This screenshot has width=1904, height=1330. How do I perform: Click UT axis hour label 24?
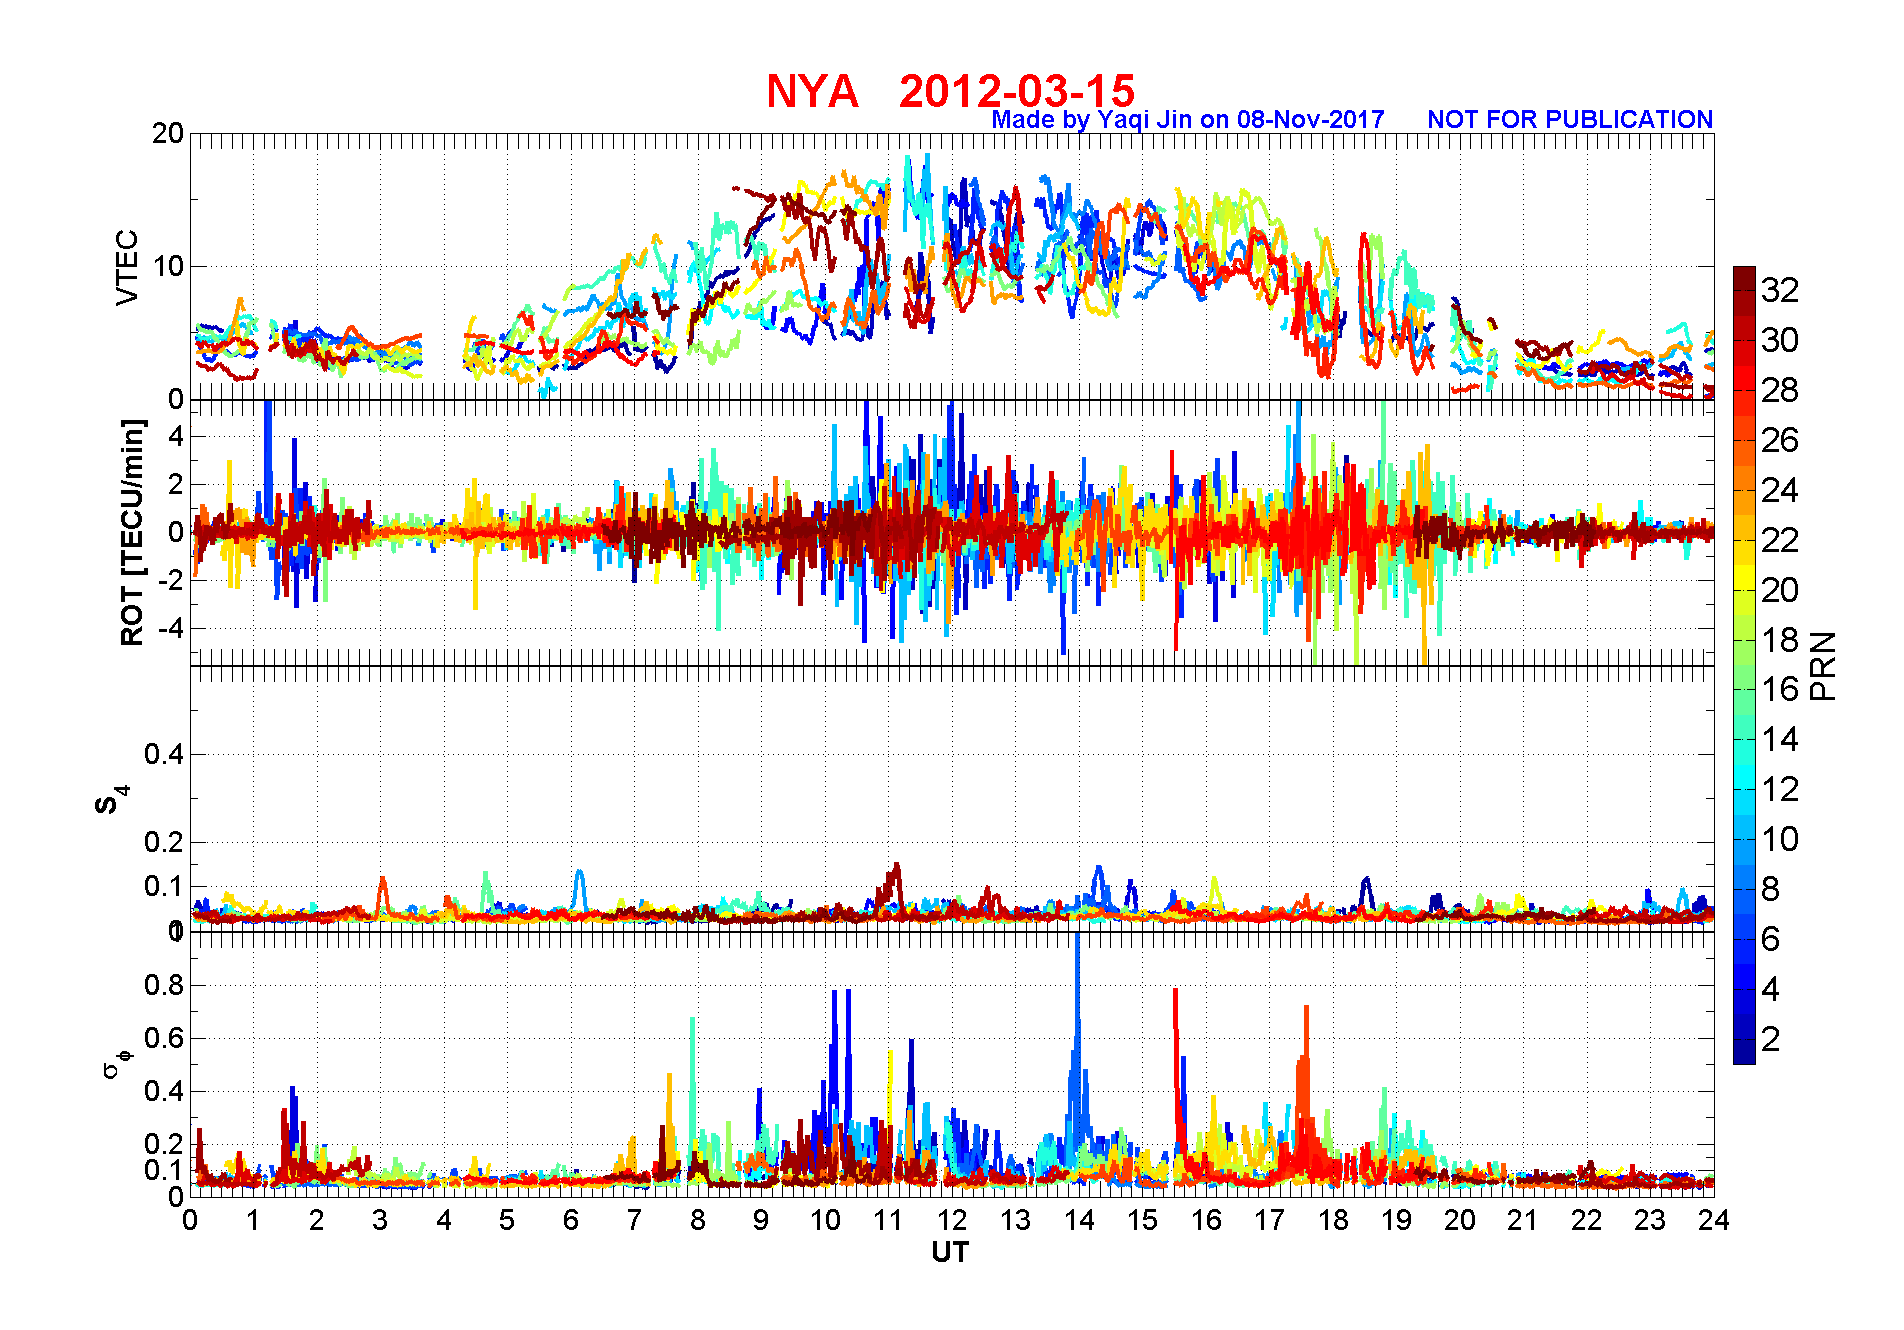[x=1714, y=1220]
